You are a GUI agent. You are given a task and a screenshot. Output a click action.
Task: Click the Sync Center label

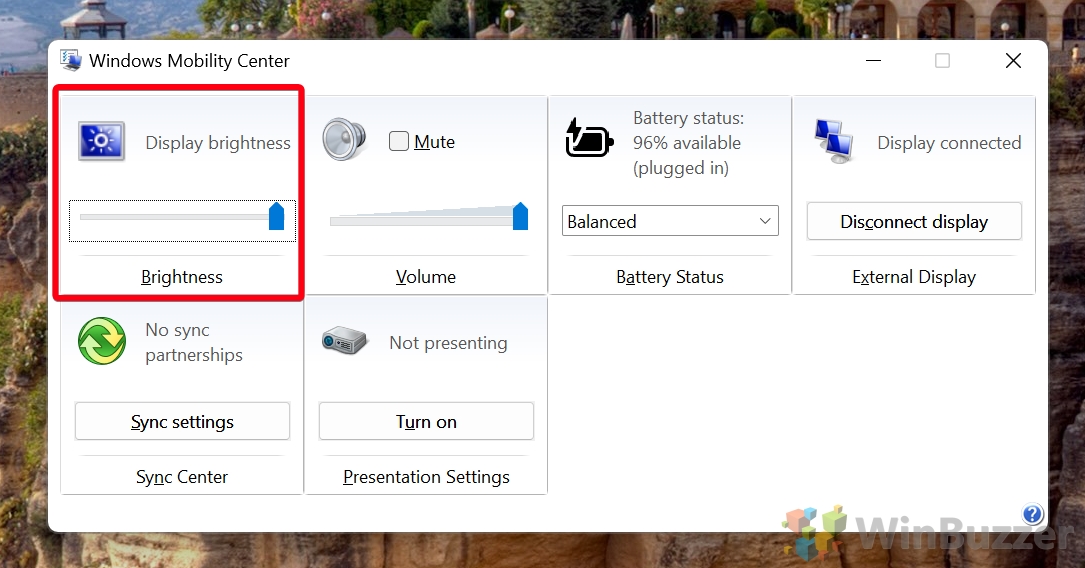pyautogui.click(x=182, y=477)
